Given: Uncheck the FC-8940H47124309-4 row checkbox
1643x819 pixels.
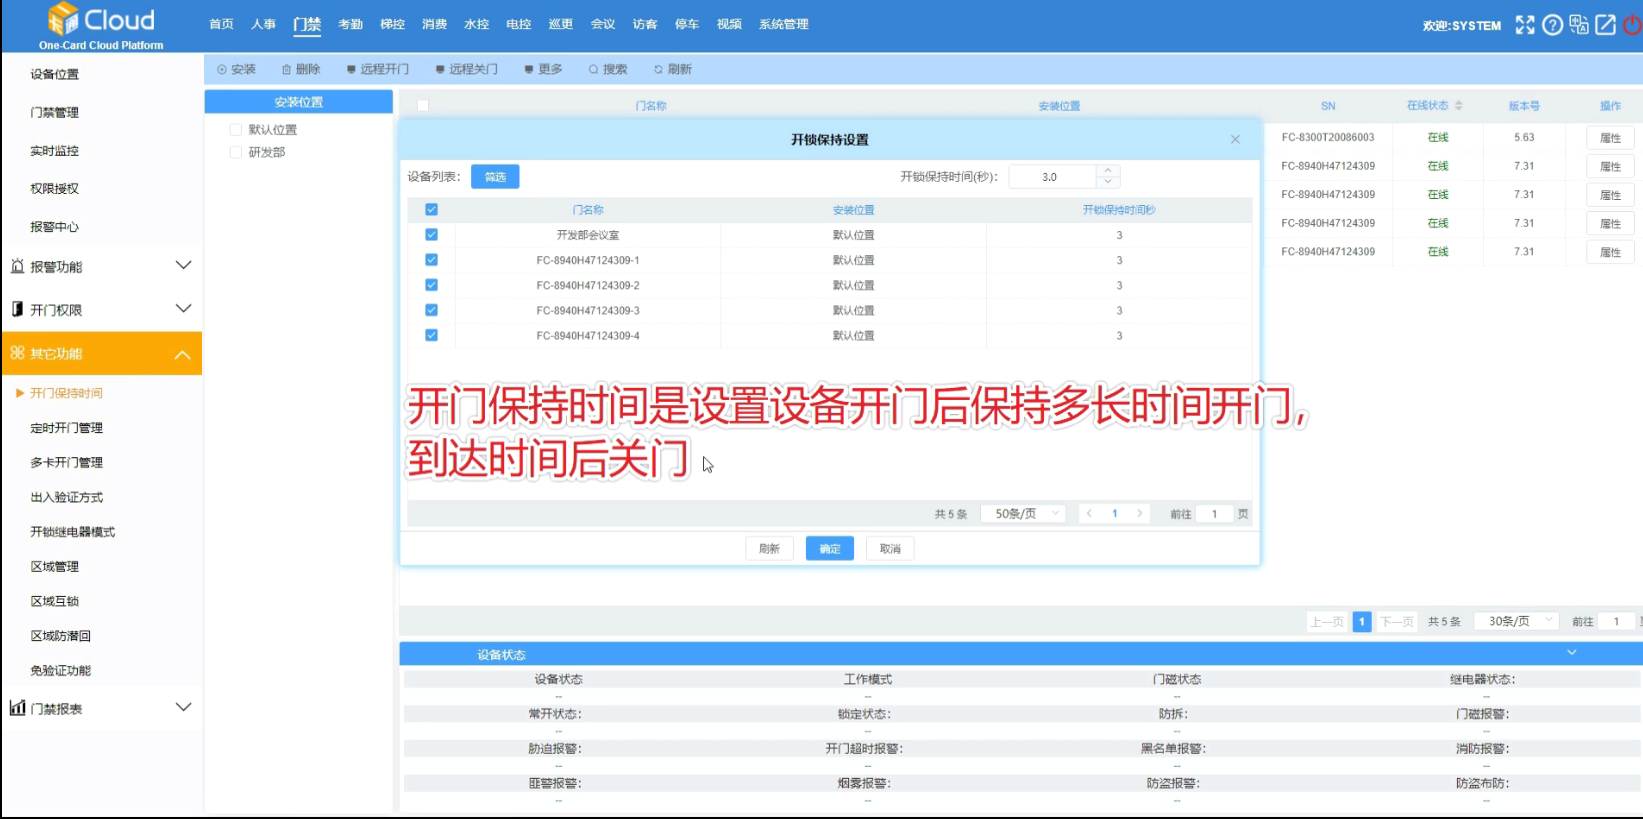Looking at the screenshot, I should pyautogui.click(x=431, y=335).
